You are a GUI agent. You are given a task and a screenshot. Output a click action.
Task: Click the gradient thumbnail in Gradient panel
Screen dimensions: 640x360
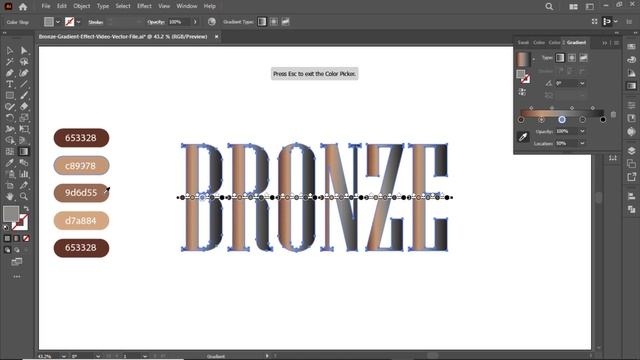[x=523, y=60]
